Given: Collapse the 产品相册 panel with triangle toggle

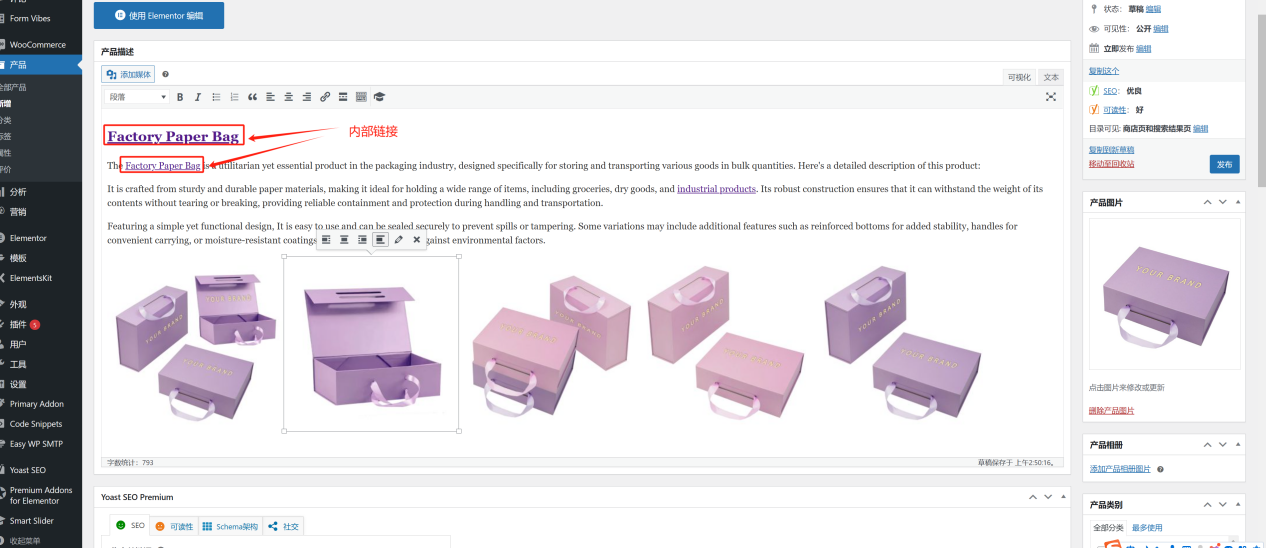Looking at the screenshot, I should (x=1236, y=445).
